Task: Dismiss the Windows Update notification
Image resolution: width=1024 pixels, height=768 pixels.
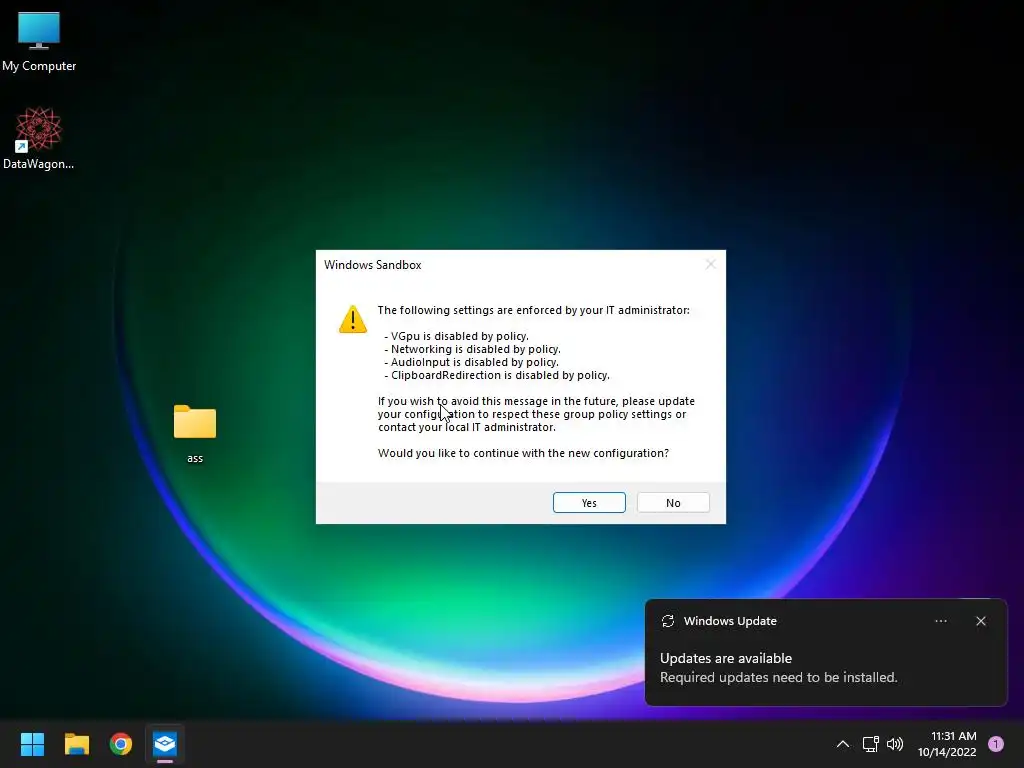Action: (x=980, y=621)
